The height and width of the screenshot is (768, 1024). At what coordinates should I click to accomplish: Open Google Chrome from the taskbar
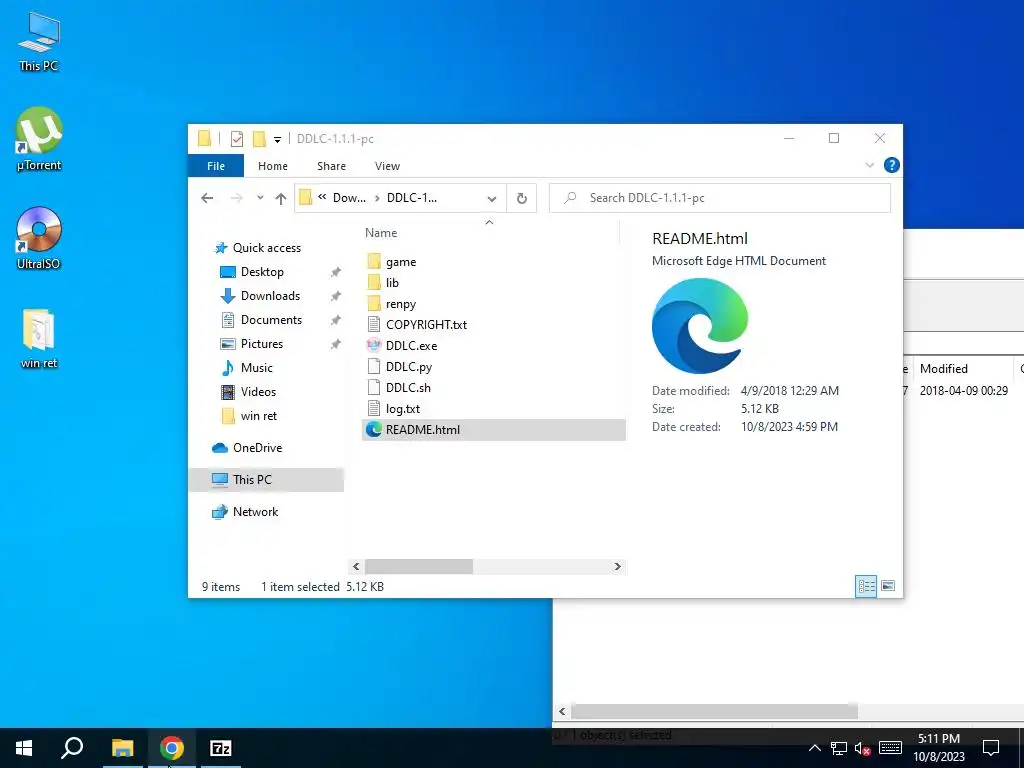[x=172, y=748]
